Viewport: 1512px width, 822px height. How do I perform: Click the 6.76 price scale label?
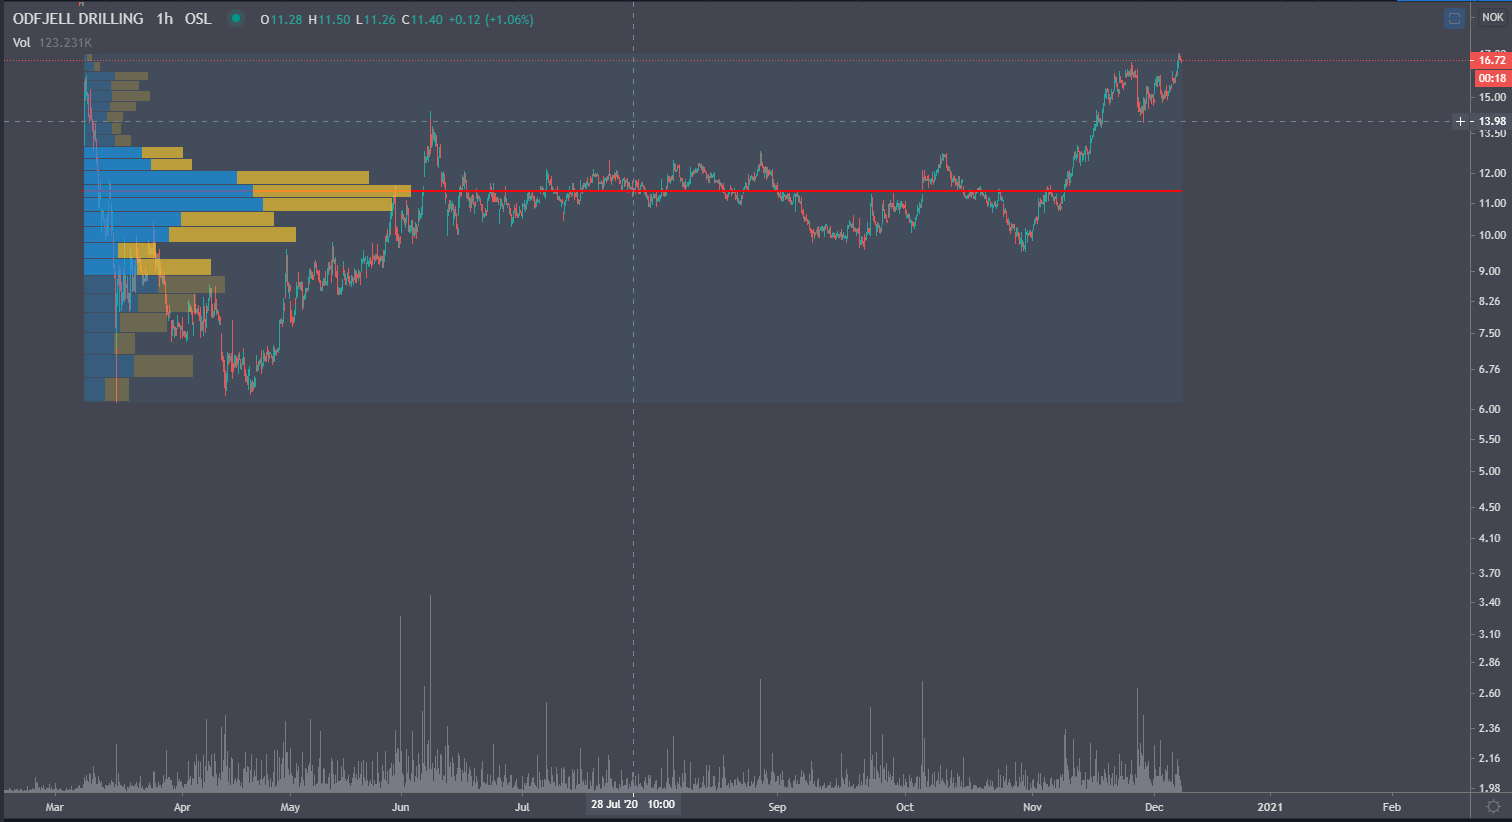pos(1490,369)
